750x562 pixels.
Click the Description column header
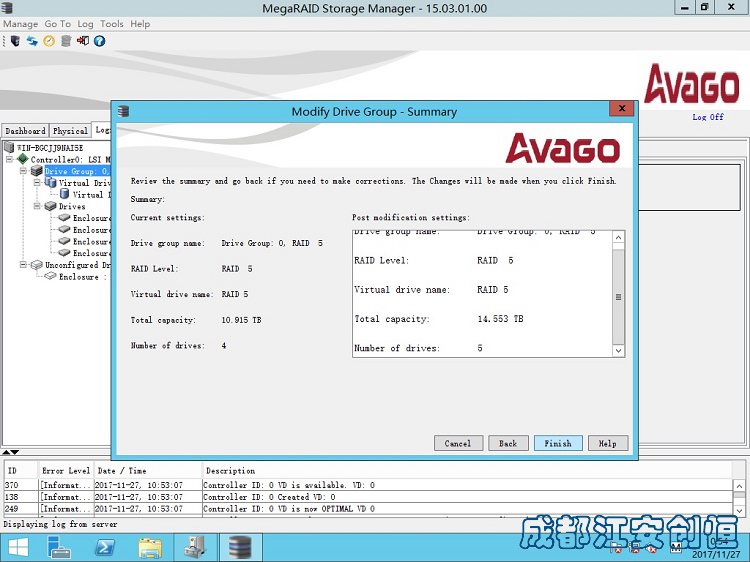467,471
